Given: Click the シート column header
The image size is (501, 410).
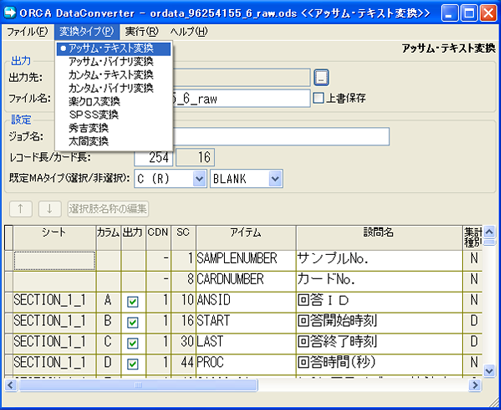Looking at the screenshot, I should (x=54, y=238).
